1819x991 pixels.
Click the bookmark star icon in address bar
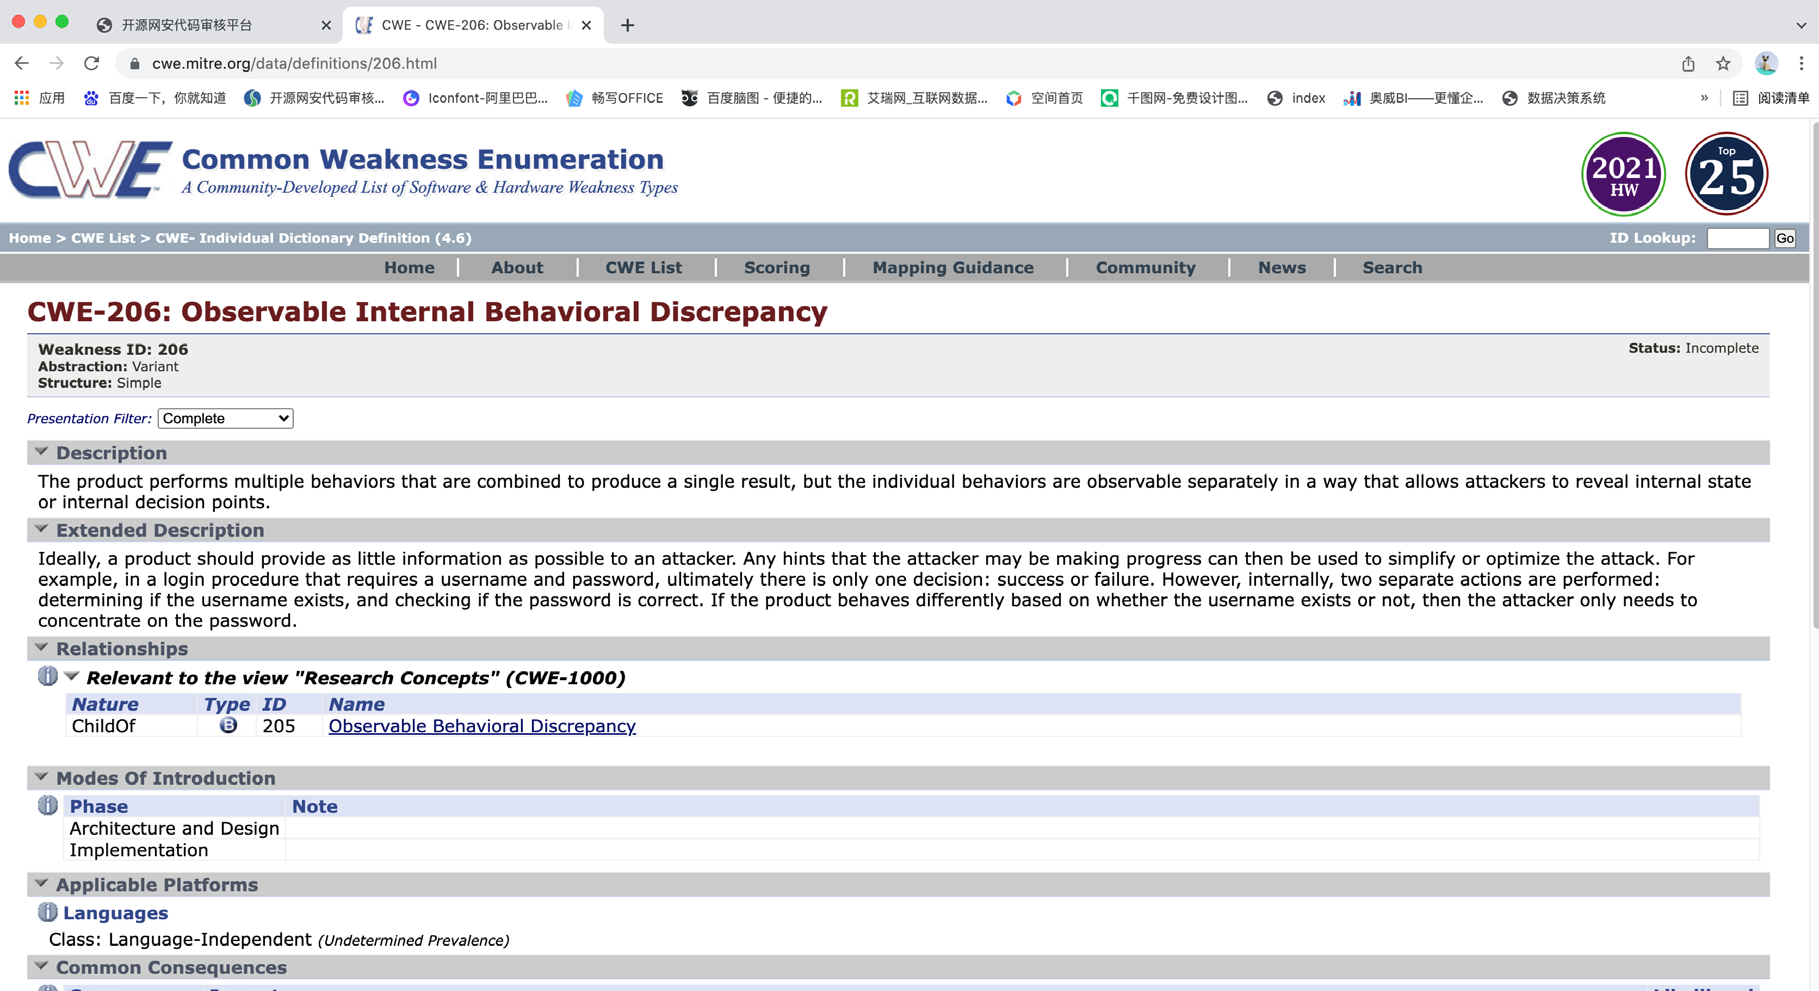tap(1723, 63)
